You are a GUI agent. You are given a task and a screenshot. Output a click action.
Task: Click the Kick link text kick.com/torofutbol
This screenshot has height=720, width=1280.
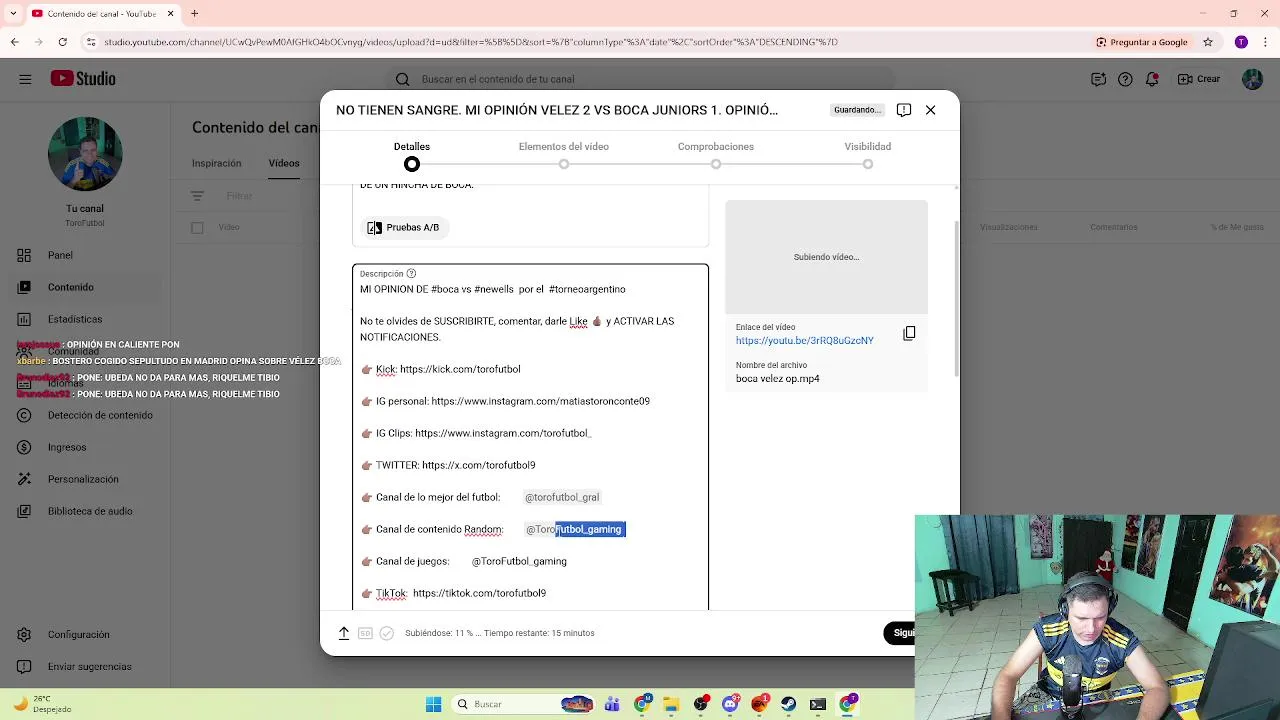point(460,369)
